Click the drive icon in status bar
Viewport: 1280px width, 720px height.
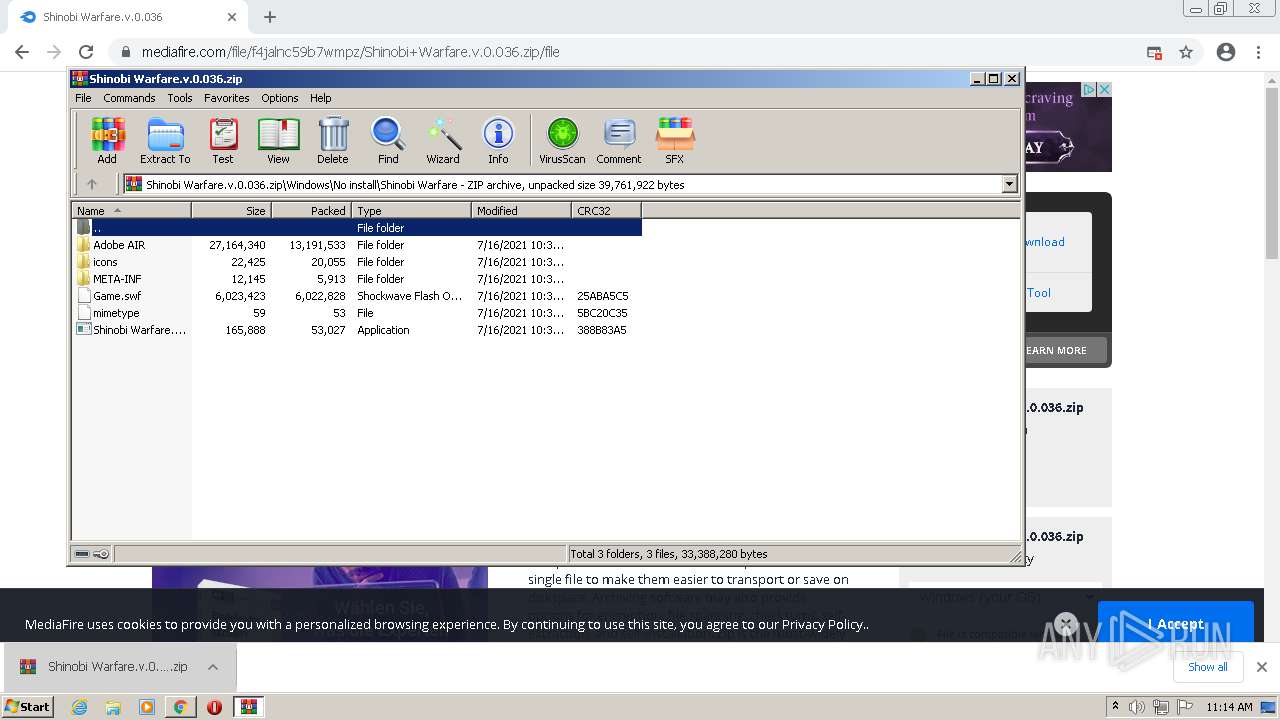[83, 554]
